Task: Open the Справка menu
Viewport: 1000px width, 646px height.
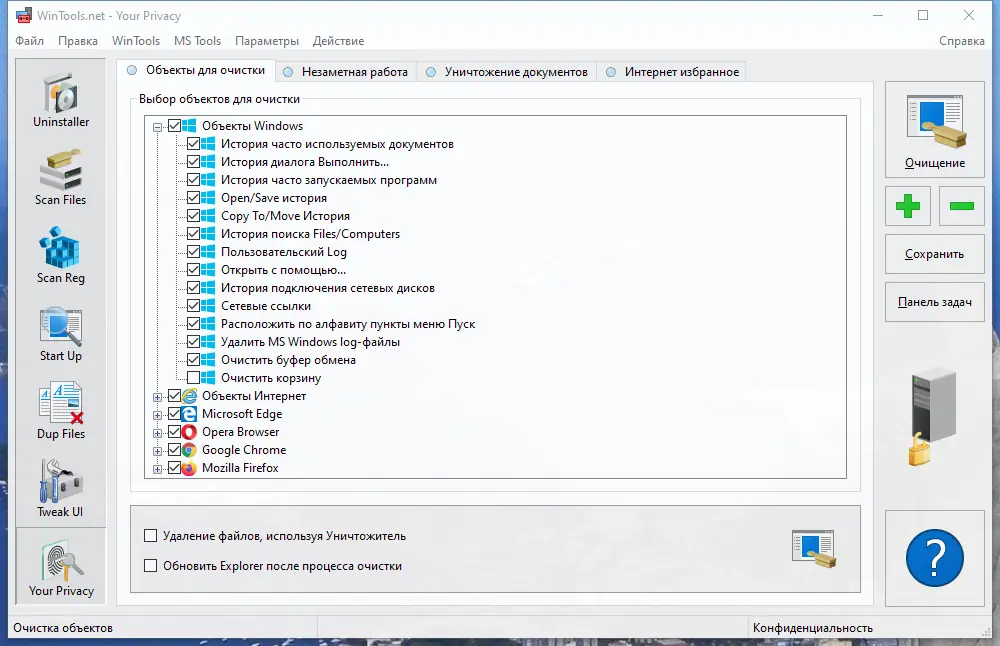Action: click(x=962, y=41)
